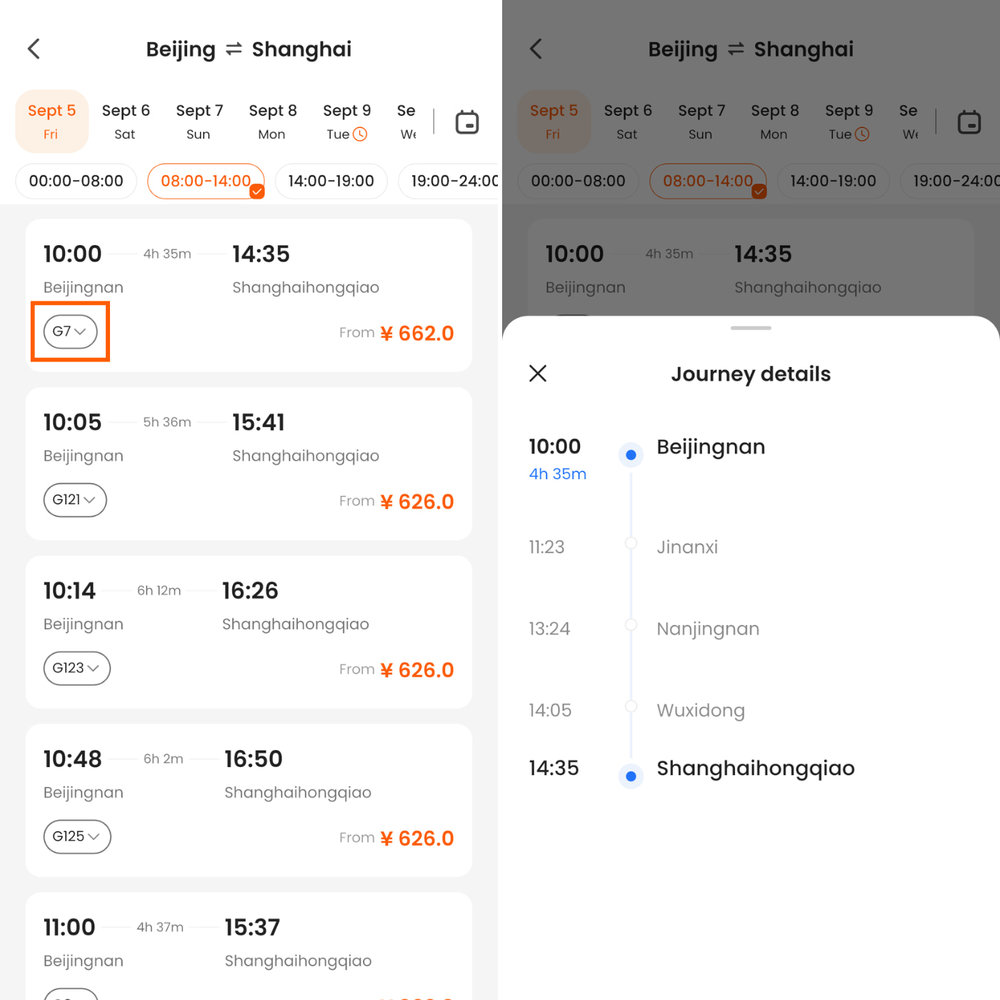The width and height of the screenshot is (1000, 1000).
Task: Expand train G121 details dropdown
Action: click(75, 500)
